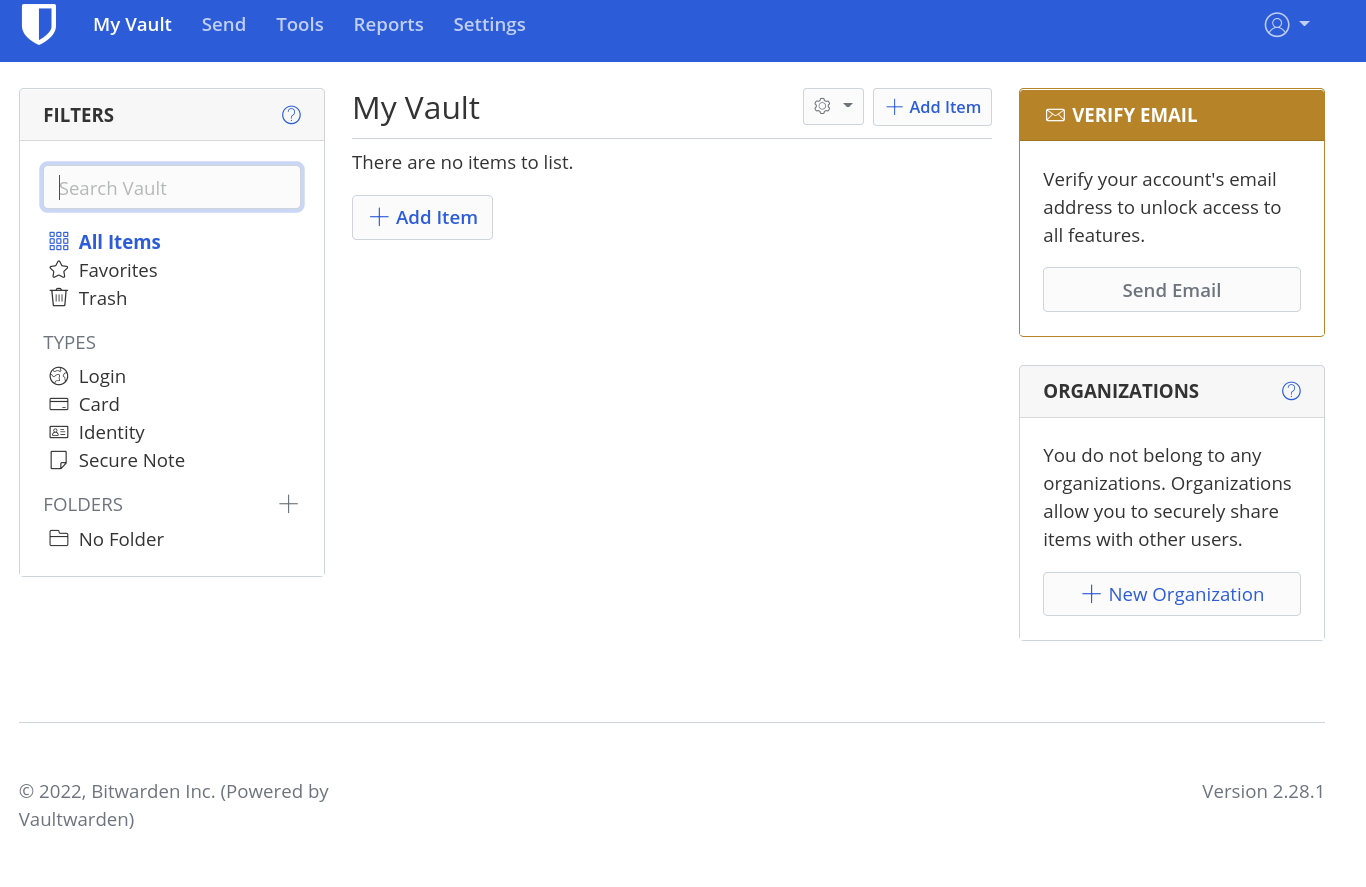Click the No Folder folder icon
Screen dimensions: 1366x887
(59, 539)
